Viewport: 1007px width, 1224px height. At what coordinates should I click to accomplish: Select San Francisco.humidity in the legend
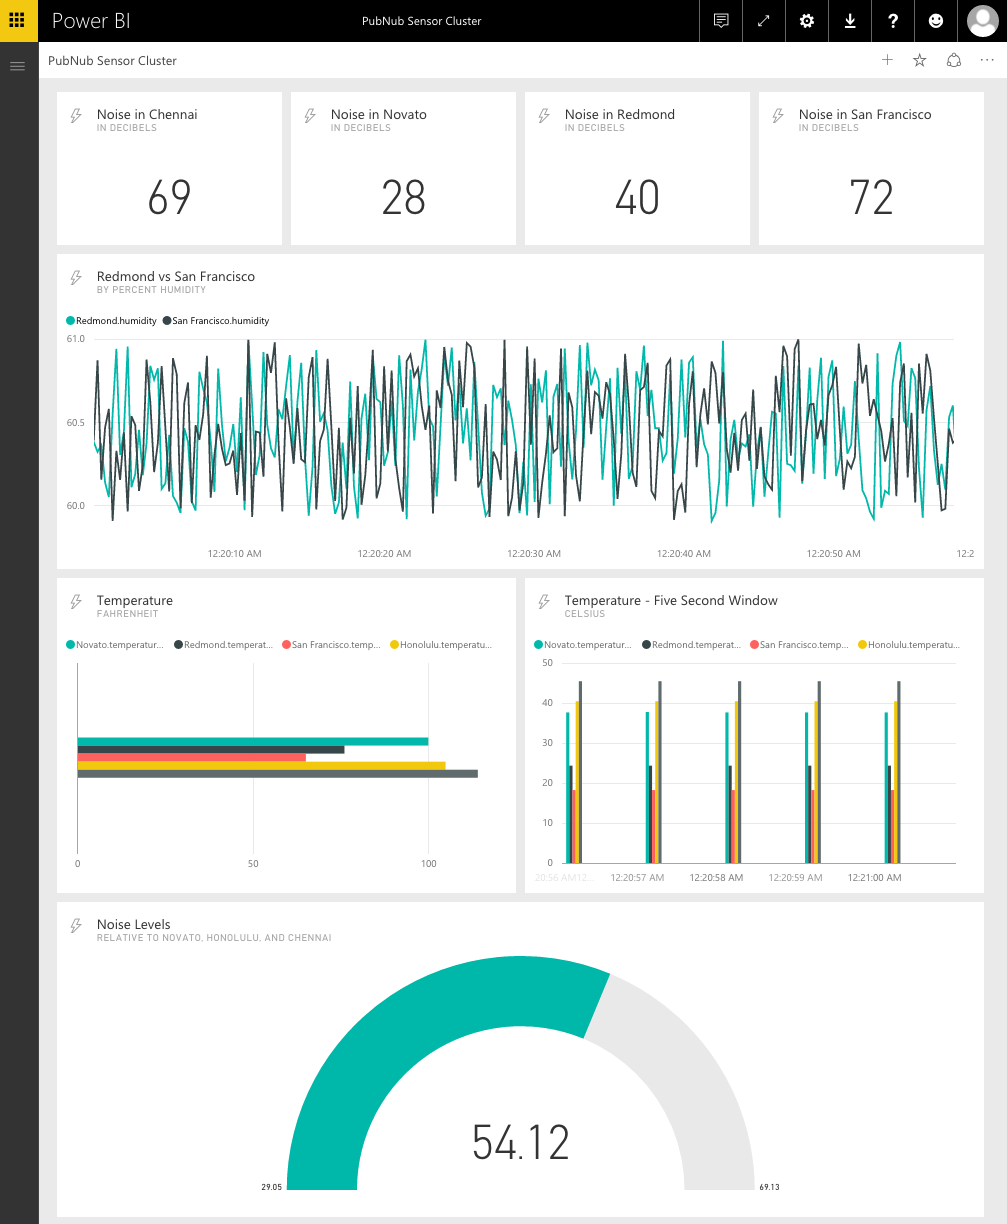[220, 321]
